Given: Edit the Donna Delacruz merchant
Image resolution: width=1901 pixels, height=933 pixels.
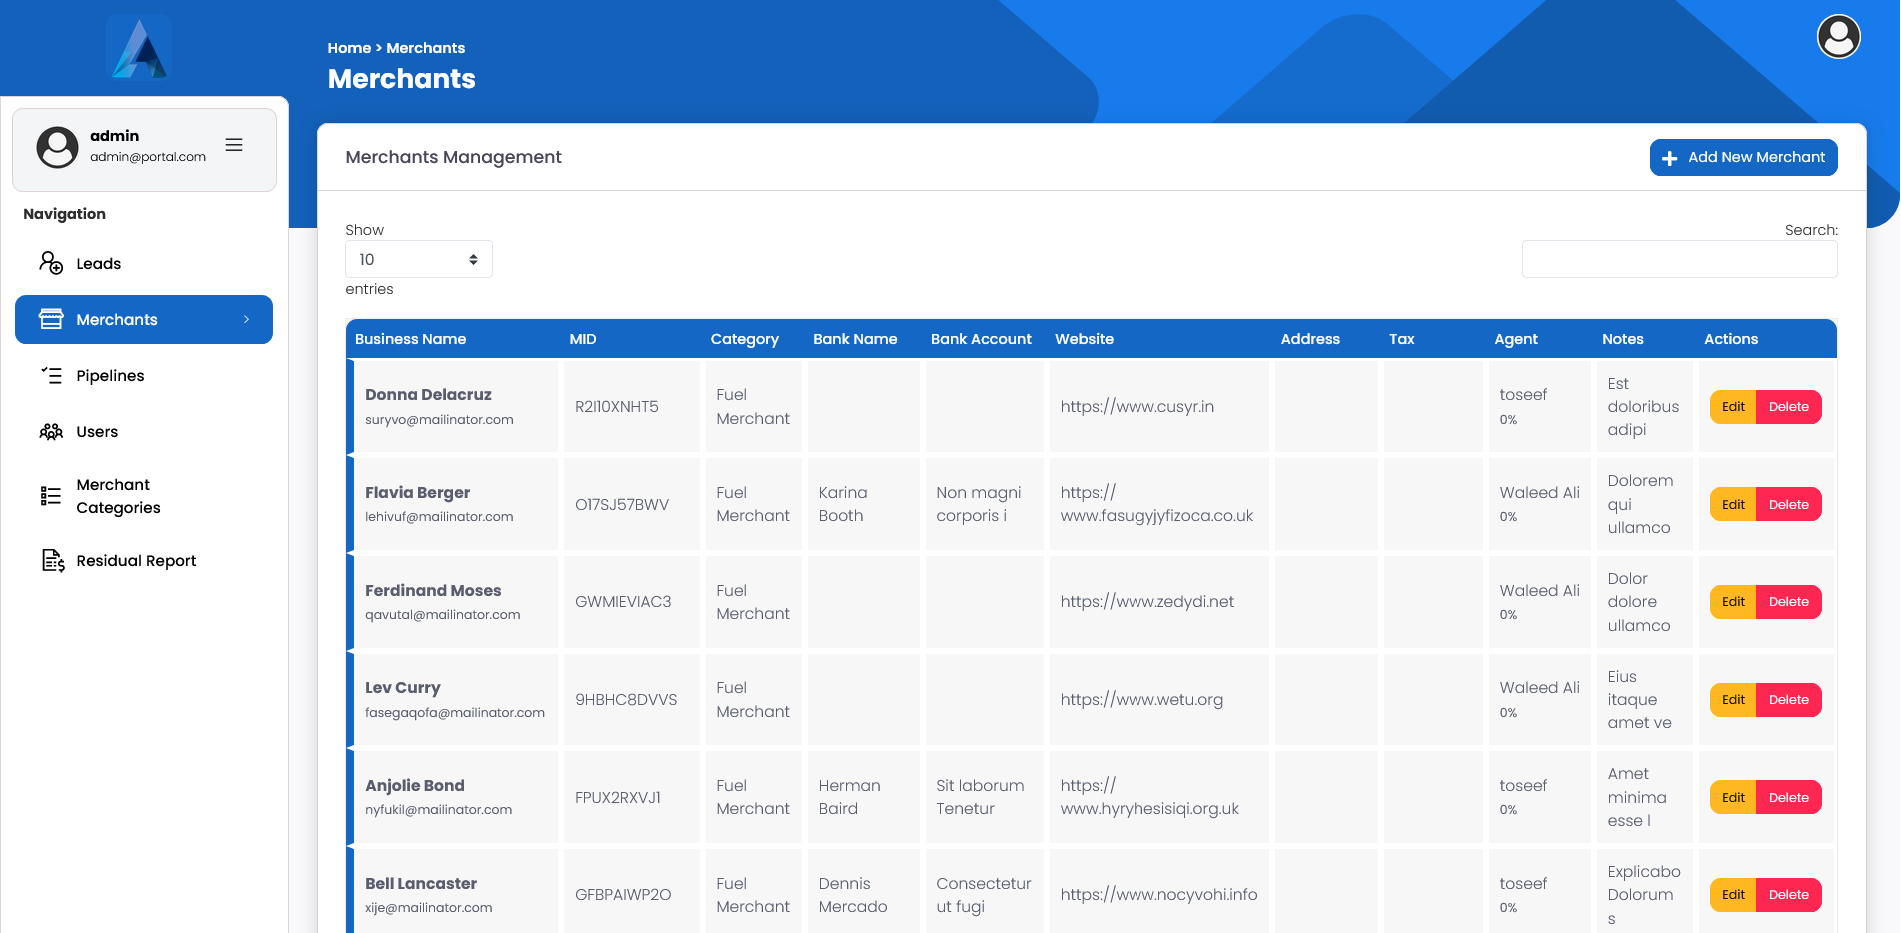Looking at the screenshot, I should point(1732,407).
